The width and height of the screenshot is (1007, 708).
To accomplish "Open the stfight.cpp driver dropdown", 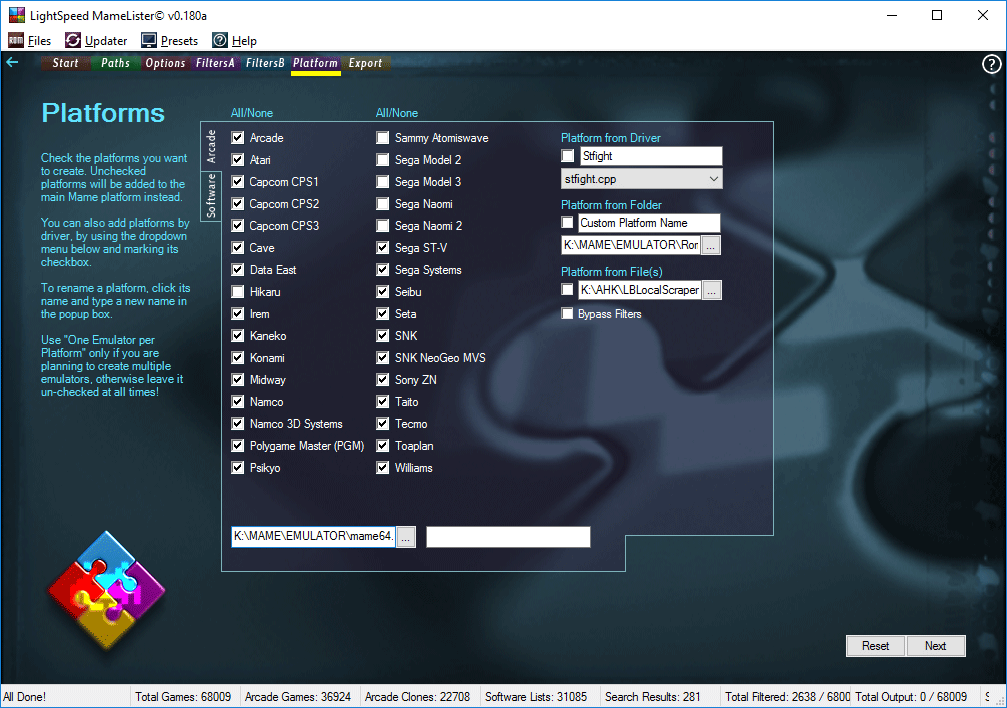I will (x=642, y=179).
